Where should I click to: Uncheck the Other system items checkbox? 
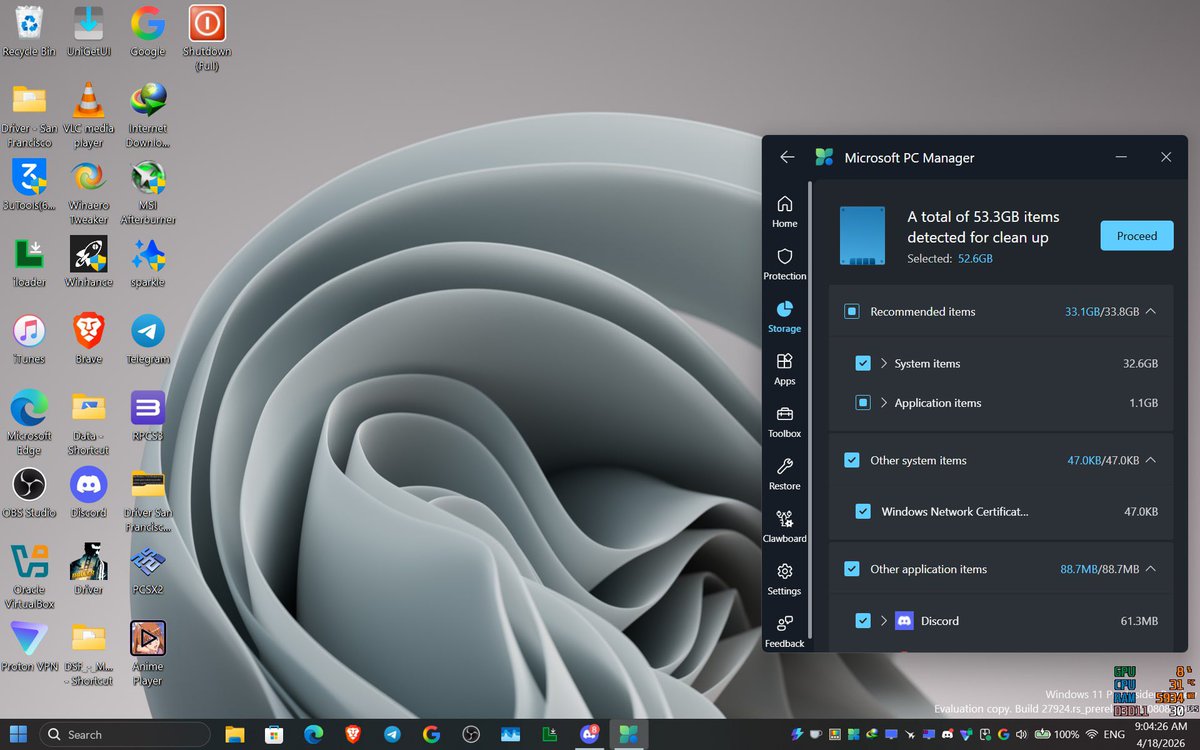click(x=852, y=461)
